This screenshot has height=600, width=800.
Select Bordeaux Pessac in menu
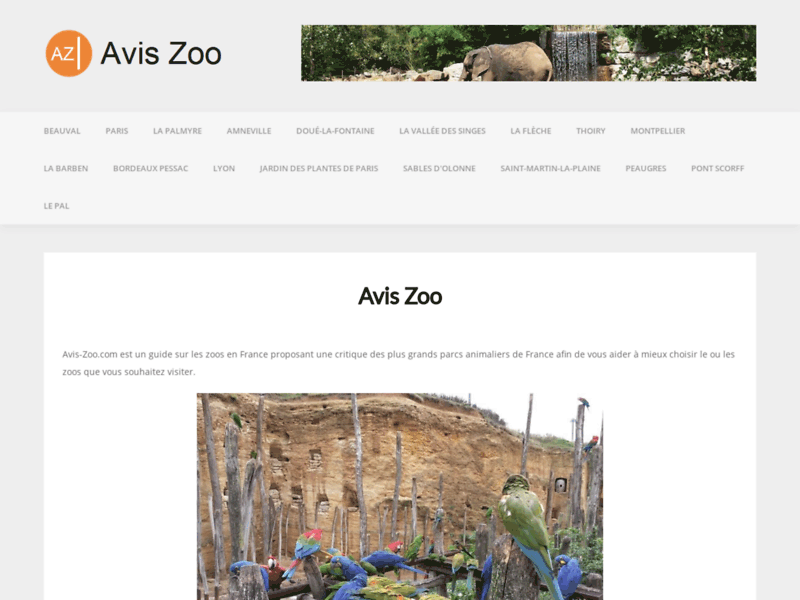tap(151, 168)
